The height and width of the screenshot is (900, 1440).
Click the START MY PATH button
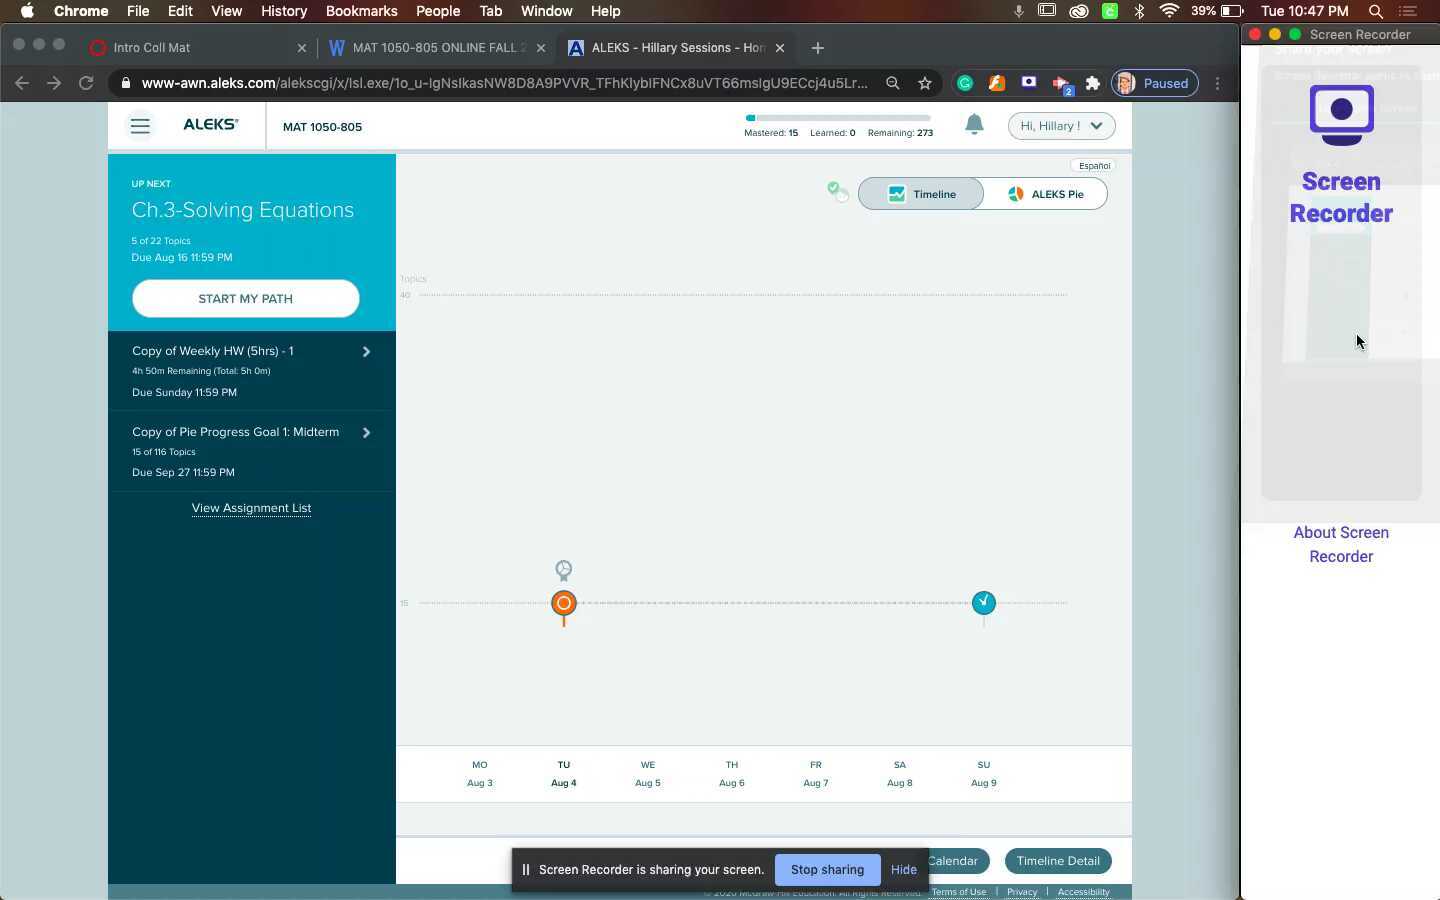tap(245, 298)
